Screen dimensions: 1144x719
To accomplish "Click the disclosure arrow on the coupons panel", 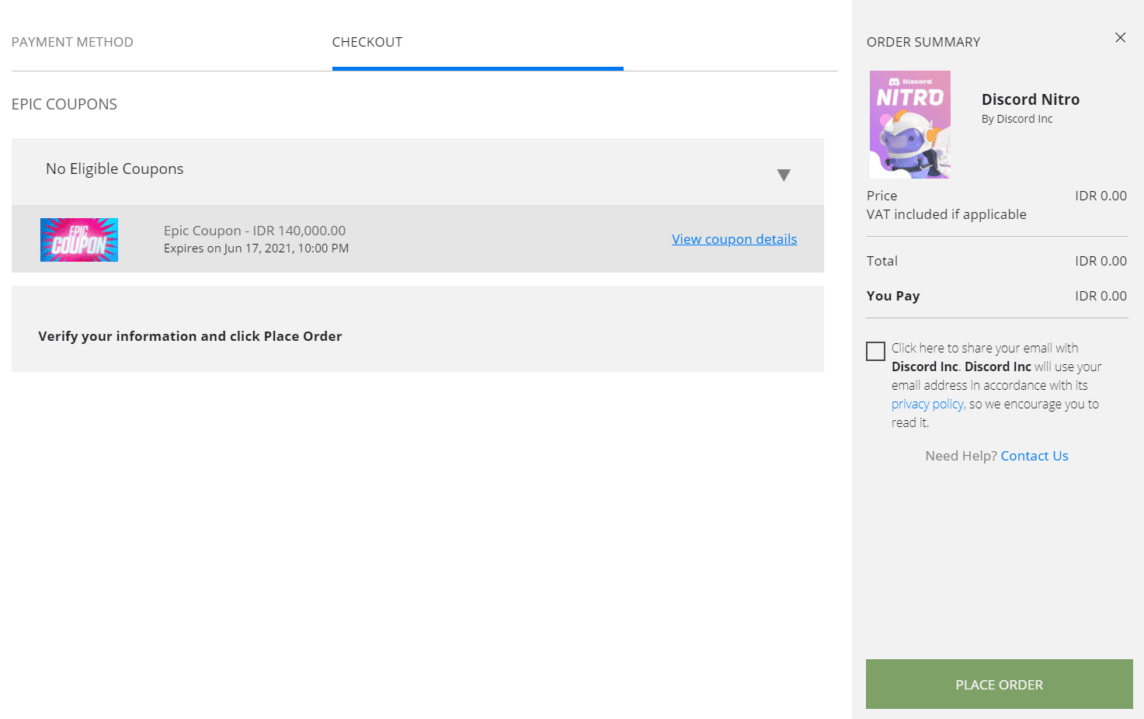I will pyautogui.click(x=784, y=173).
